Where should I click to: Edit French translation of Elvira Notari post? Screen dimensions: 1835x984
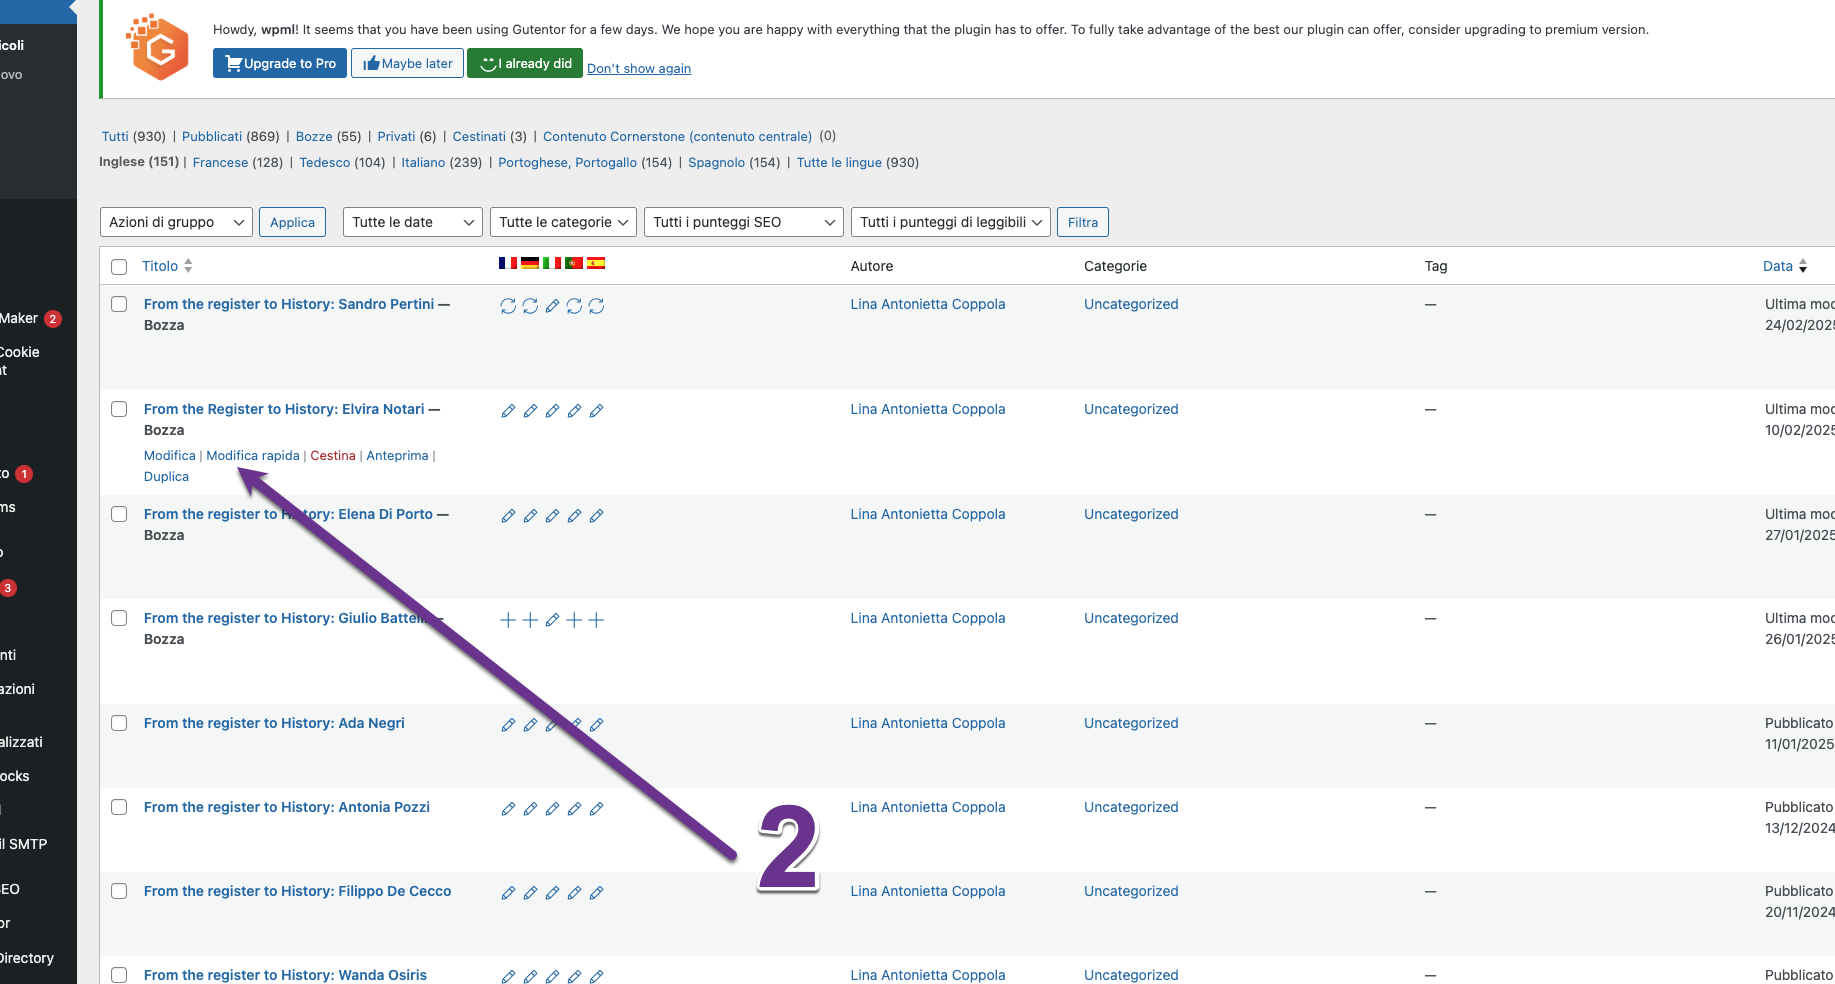tap(508, 411)
